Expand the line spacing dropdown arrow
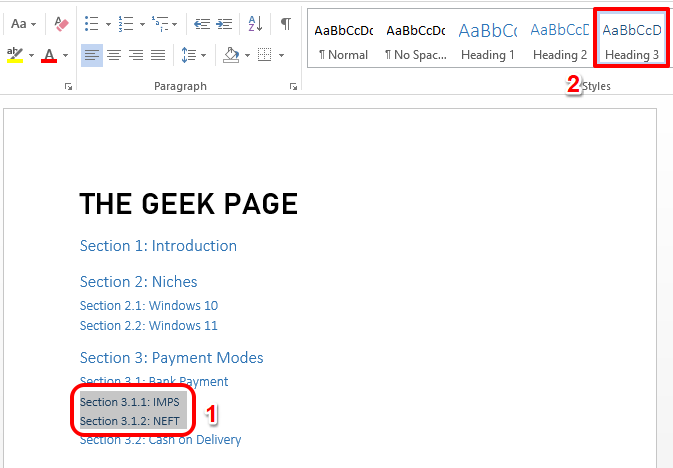Viewport: 673px width, 468px height. (203, 55)
